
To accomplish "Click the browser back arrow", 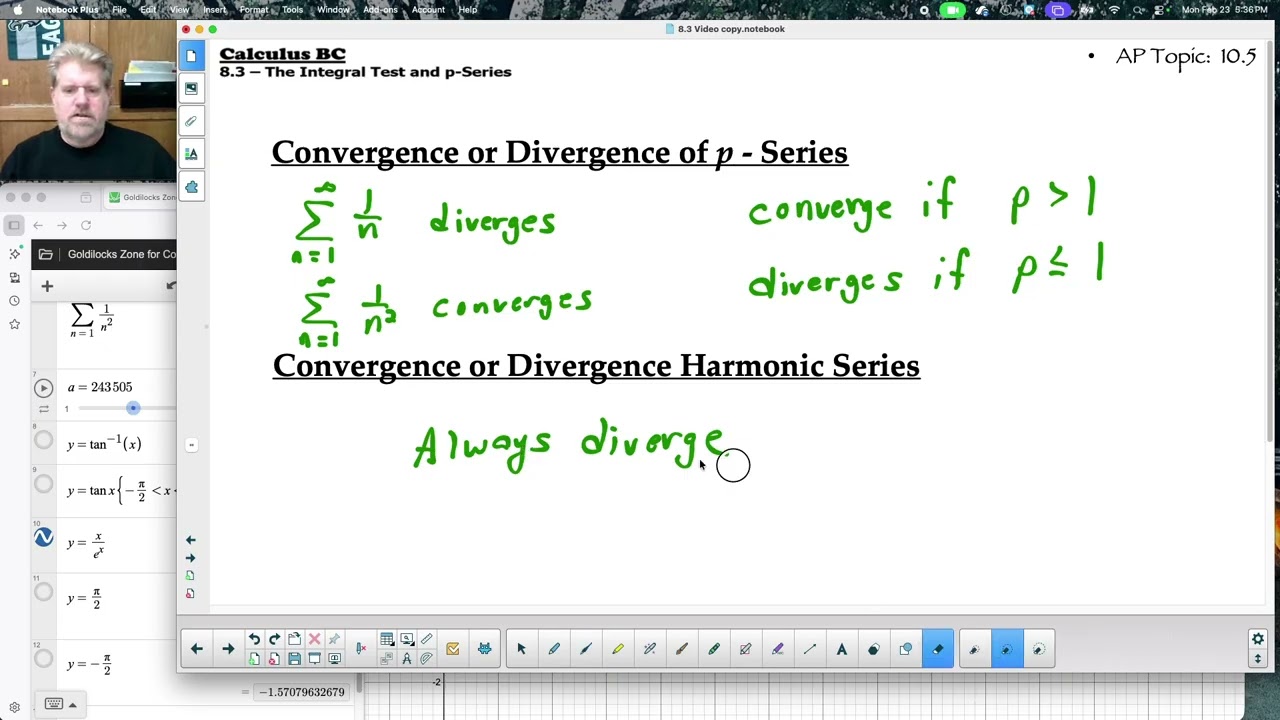I will point(38,226).
